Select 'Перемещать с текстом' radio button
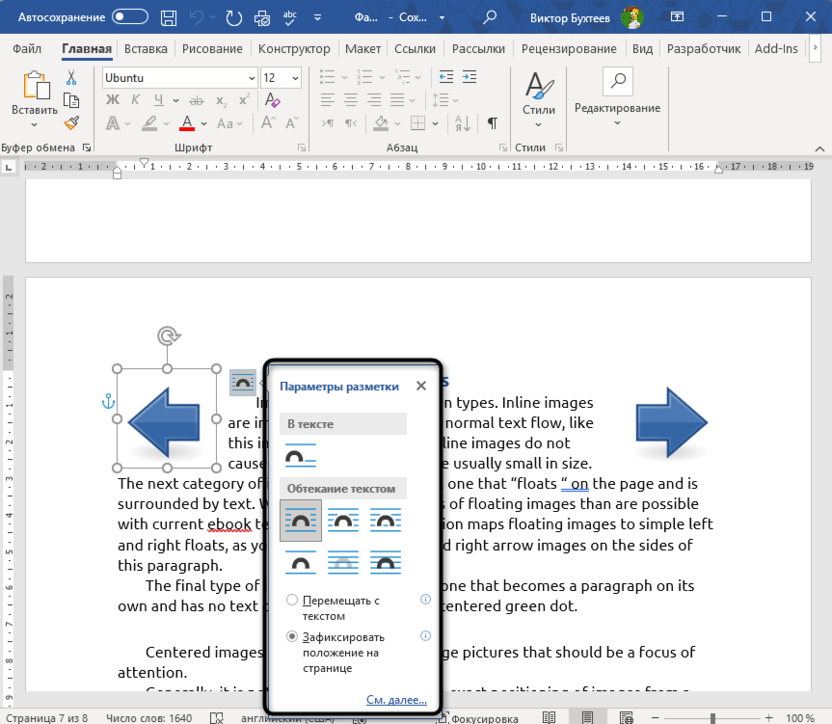The height and width of the screenshot is (724, 832). [292, 600]
